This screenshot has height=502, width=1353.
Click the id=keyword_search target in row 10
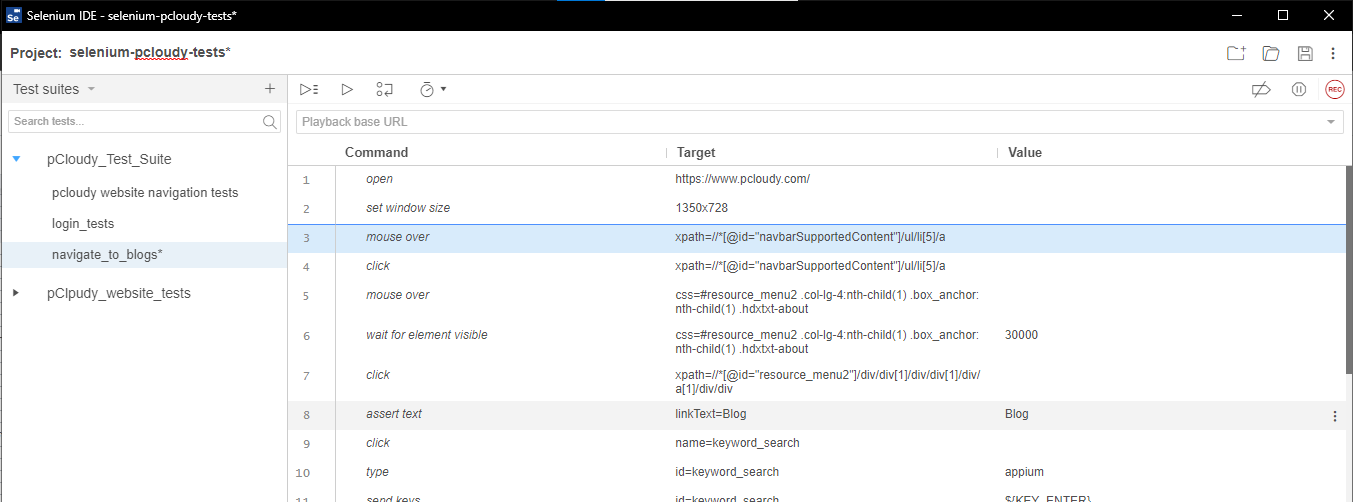coord(727,472)
